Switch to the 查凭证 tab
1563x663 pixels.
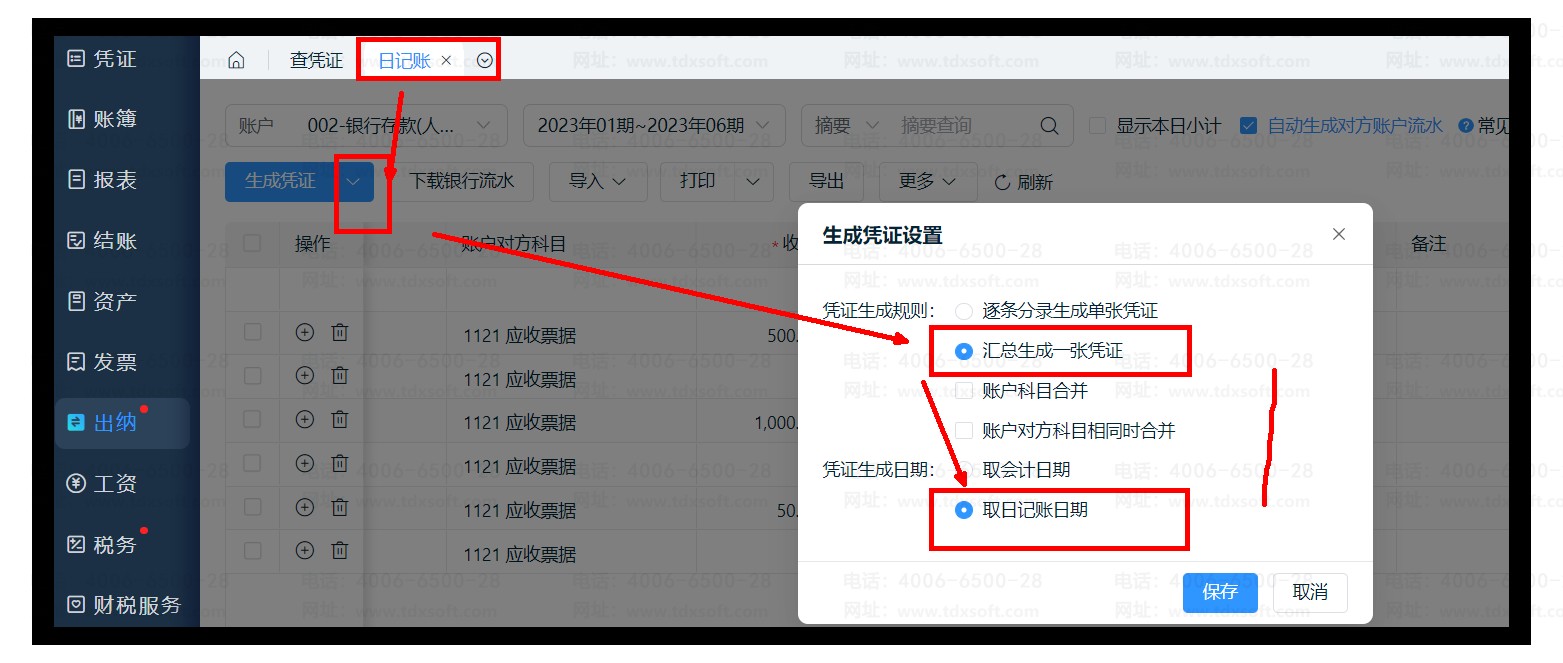[316, 61]
